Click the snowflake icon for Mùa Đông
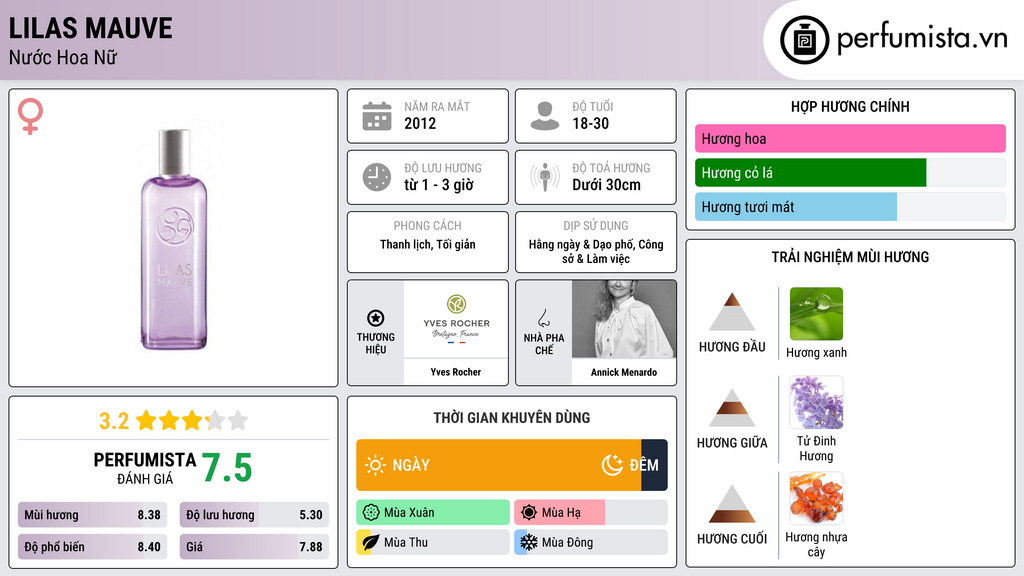Screen dimensions: 1024x576 529,542
